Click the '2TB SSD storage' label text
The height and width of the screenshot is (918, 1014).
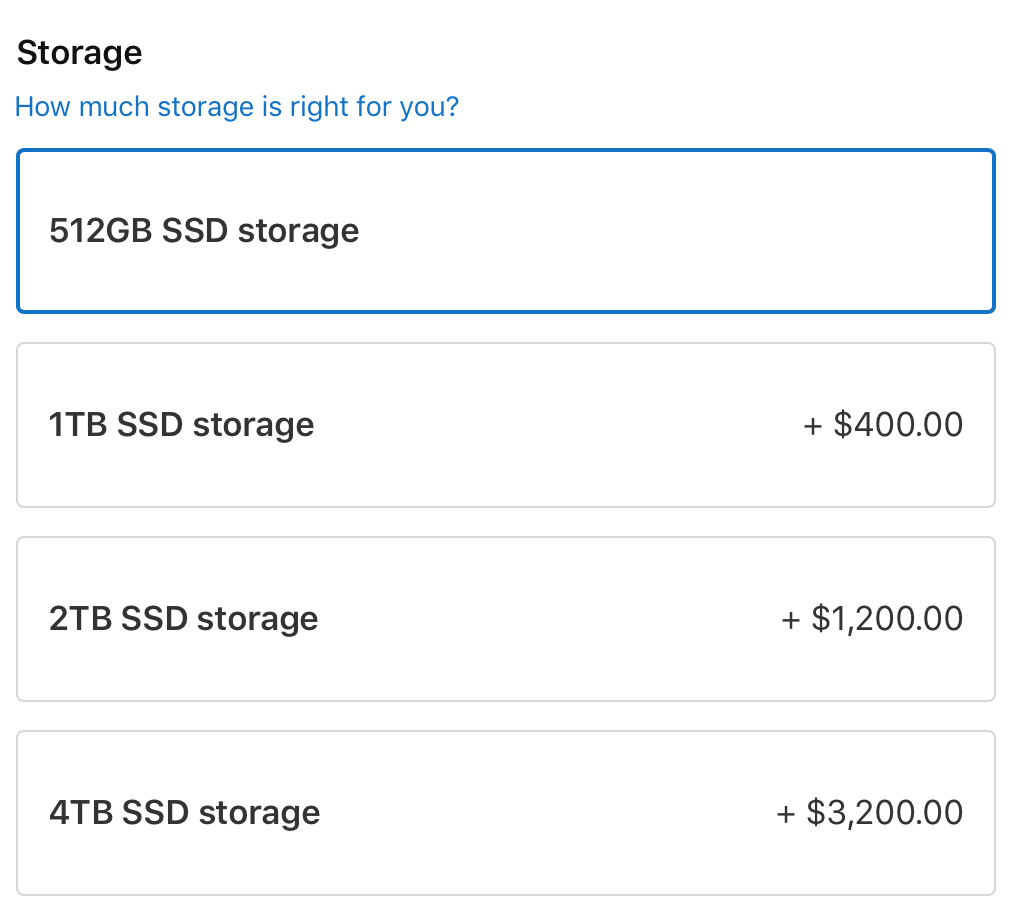183,619
